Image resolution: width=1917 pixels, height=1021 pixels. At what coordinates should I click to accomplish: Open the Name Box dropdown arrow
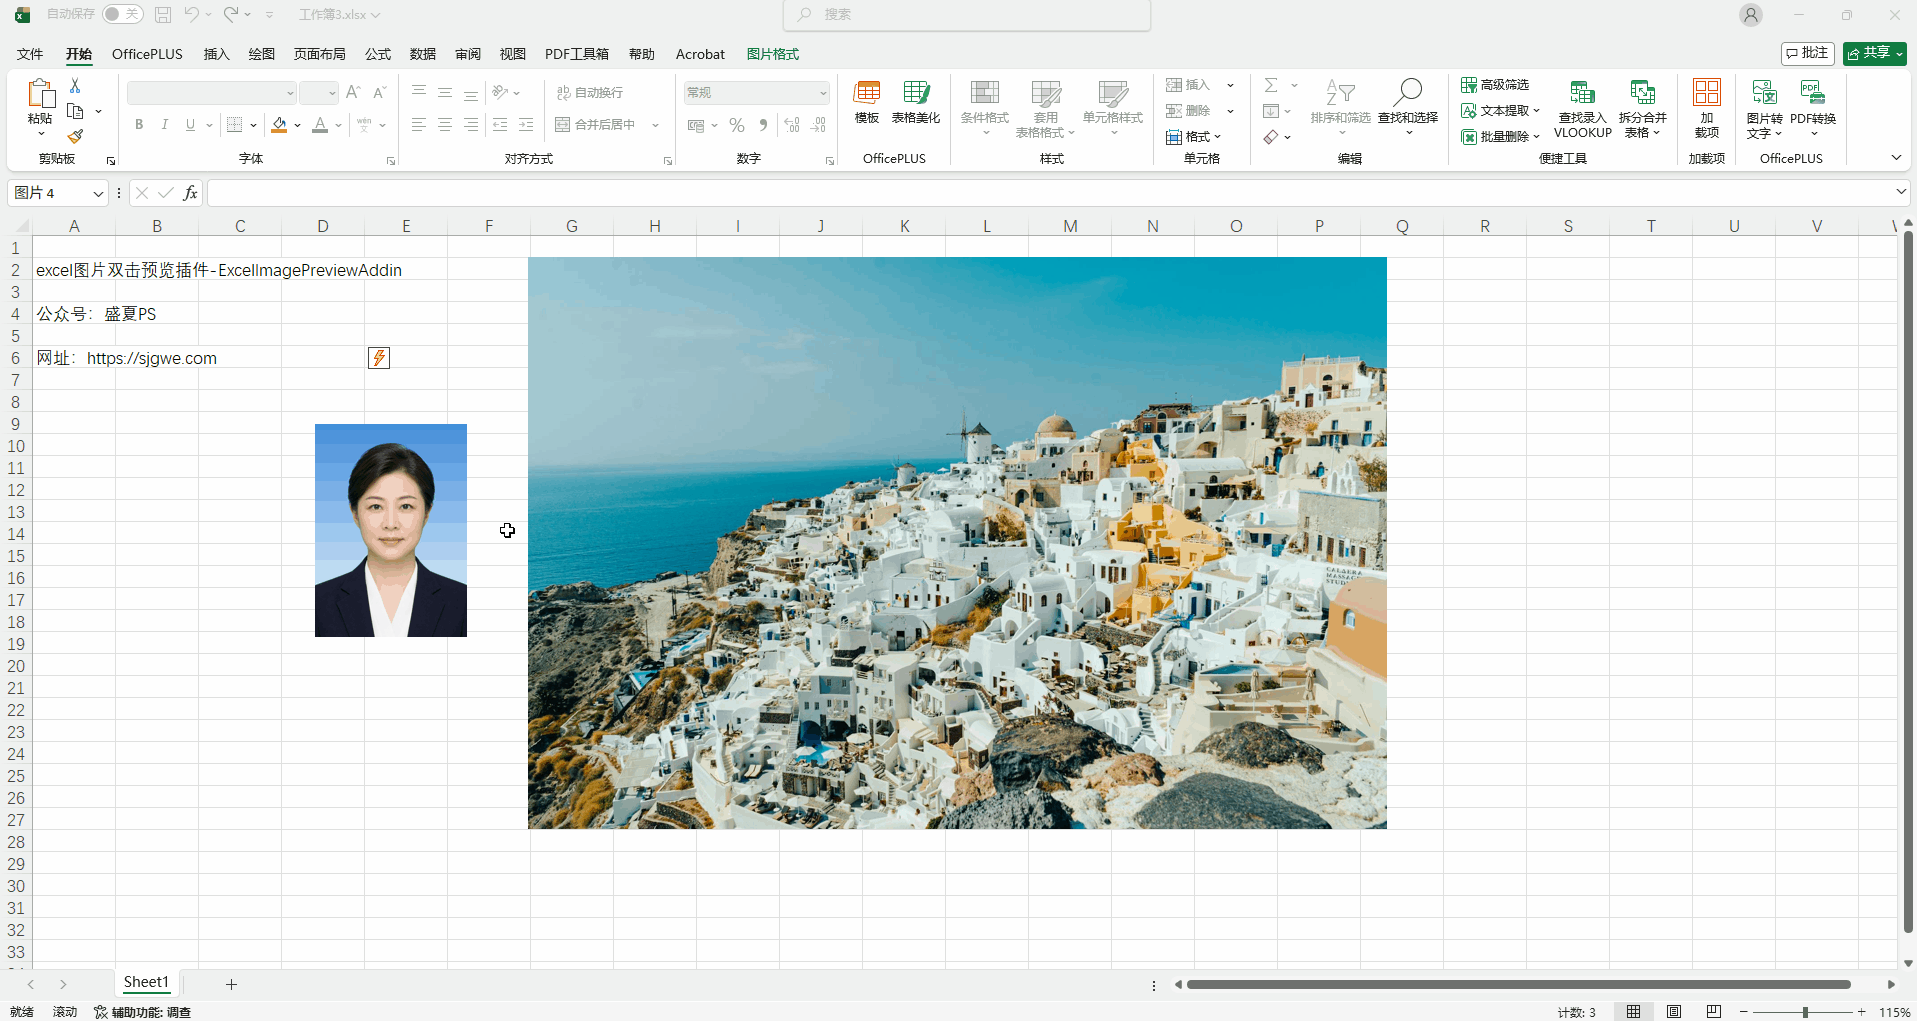(x=98, y=193)
